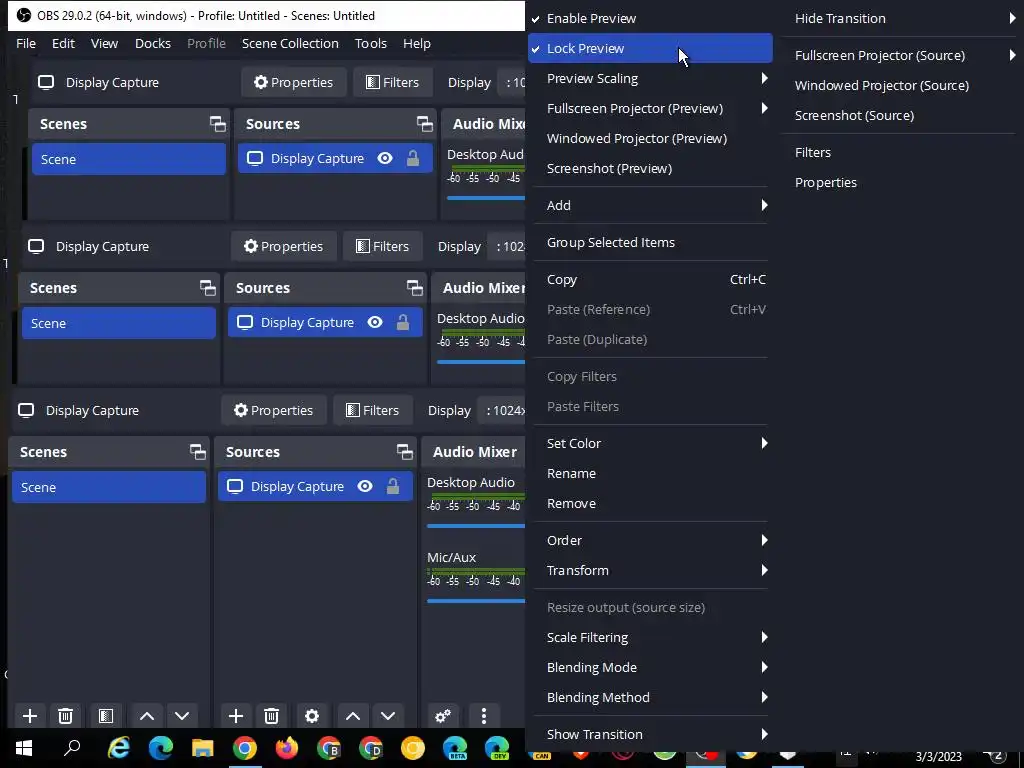
Task: Expand the Add submenu
Action: click(x=650, y=205)
